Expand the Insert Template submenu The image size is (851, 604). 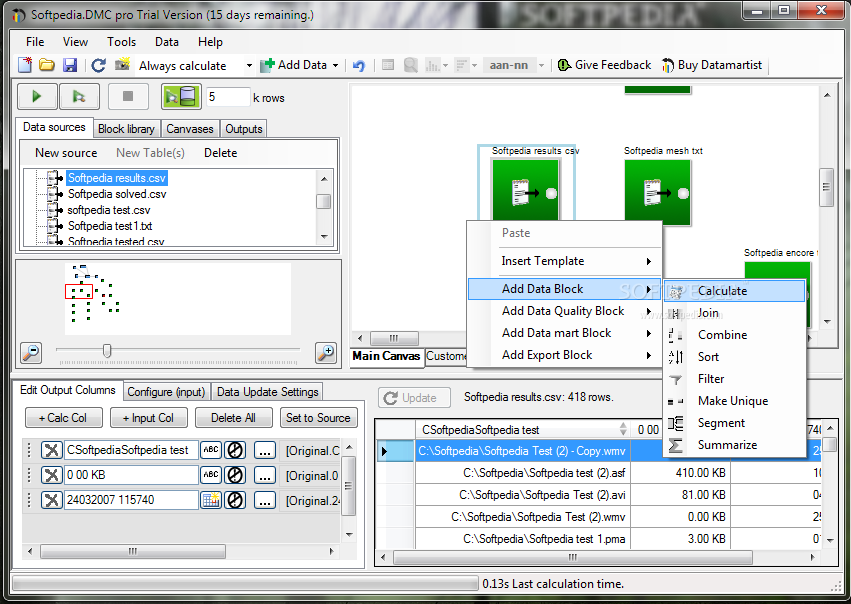(564, 261)
